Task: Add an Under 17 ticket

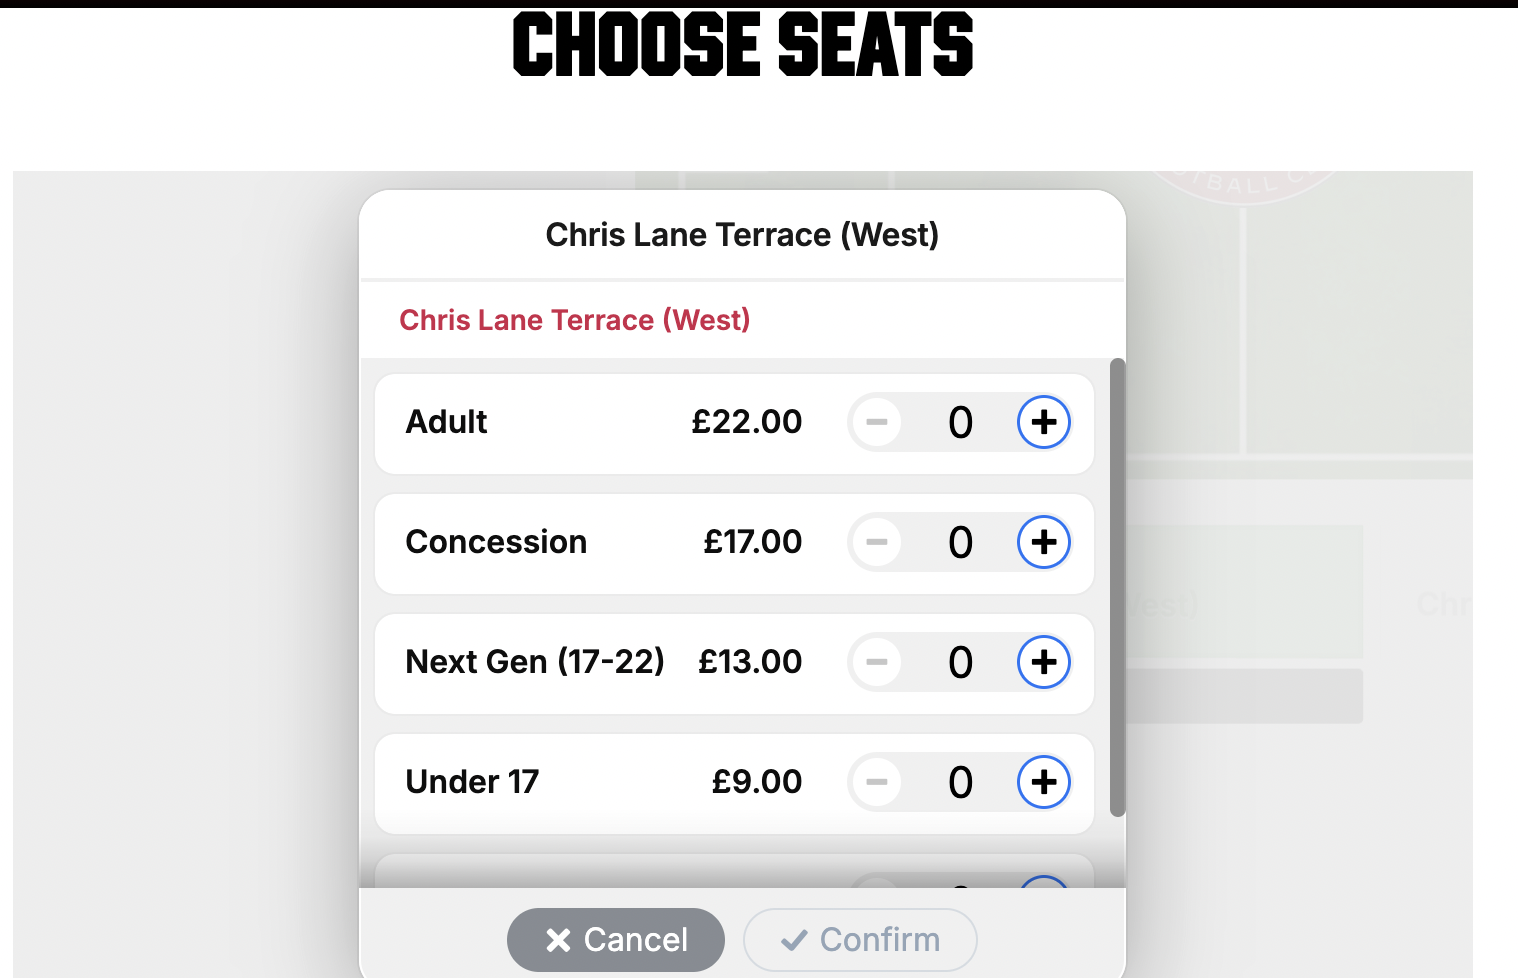Action: [1043, 782]
